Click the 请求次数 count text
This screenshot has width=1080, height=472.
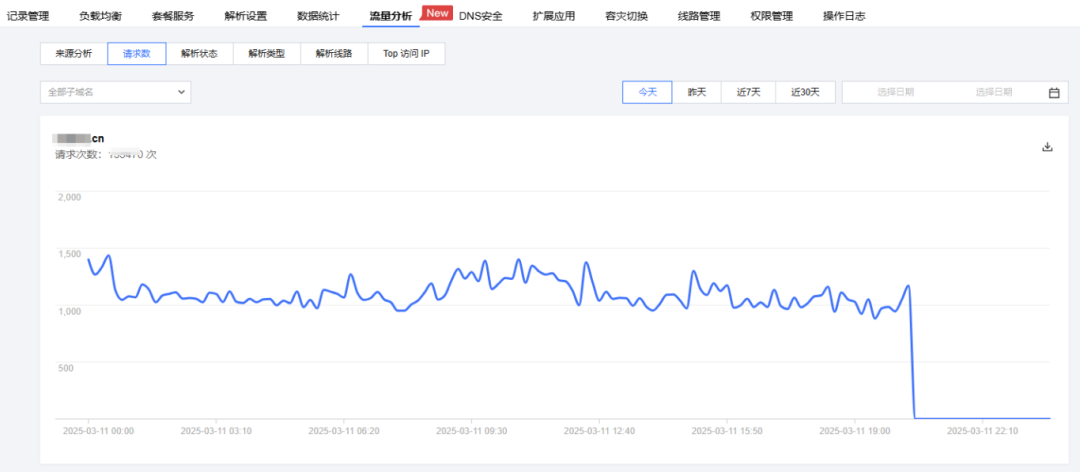pos(106,154)
